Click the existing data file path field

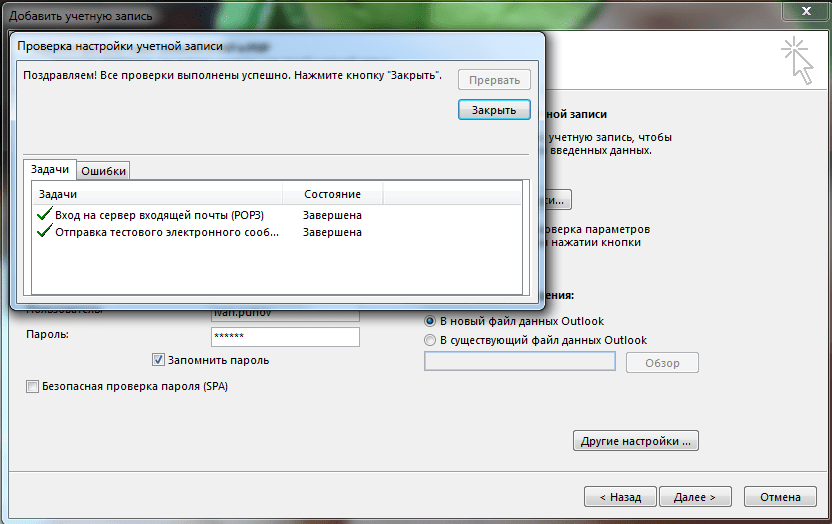click(x=520, y=361)
